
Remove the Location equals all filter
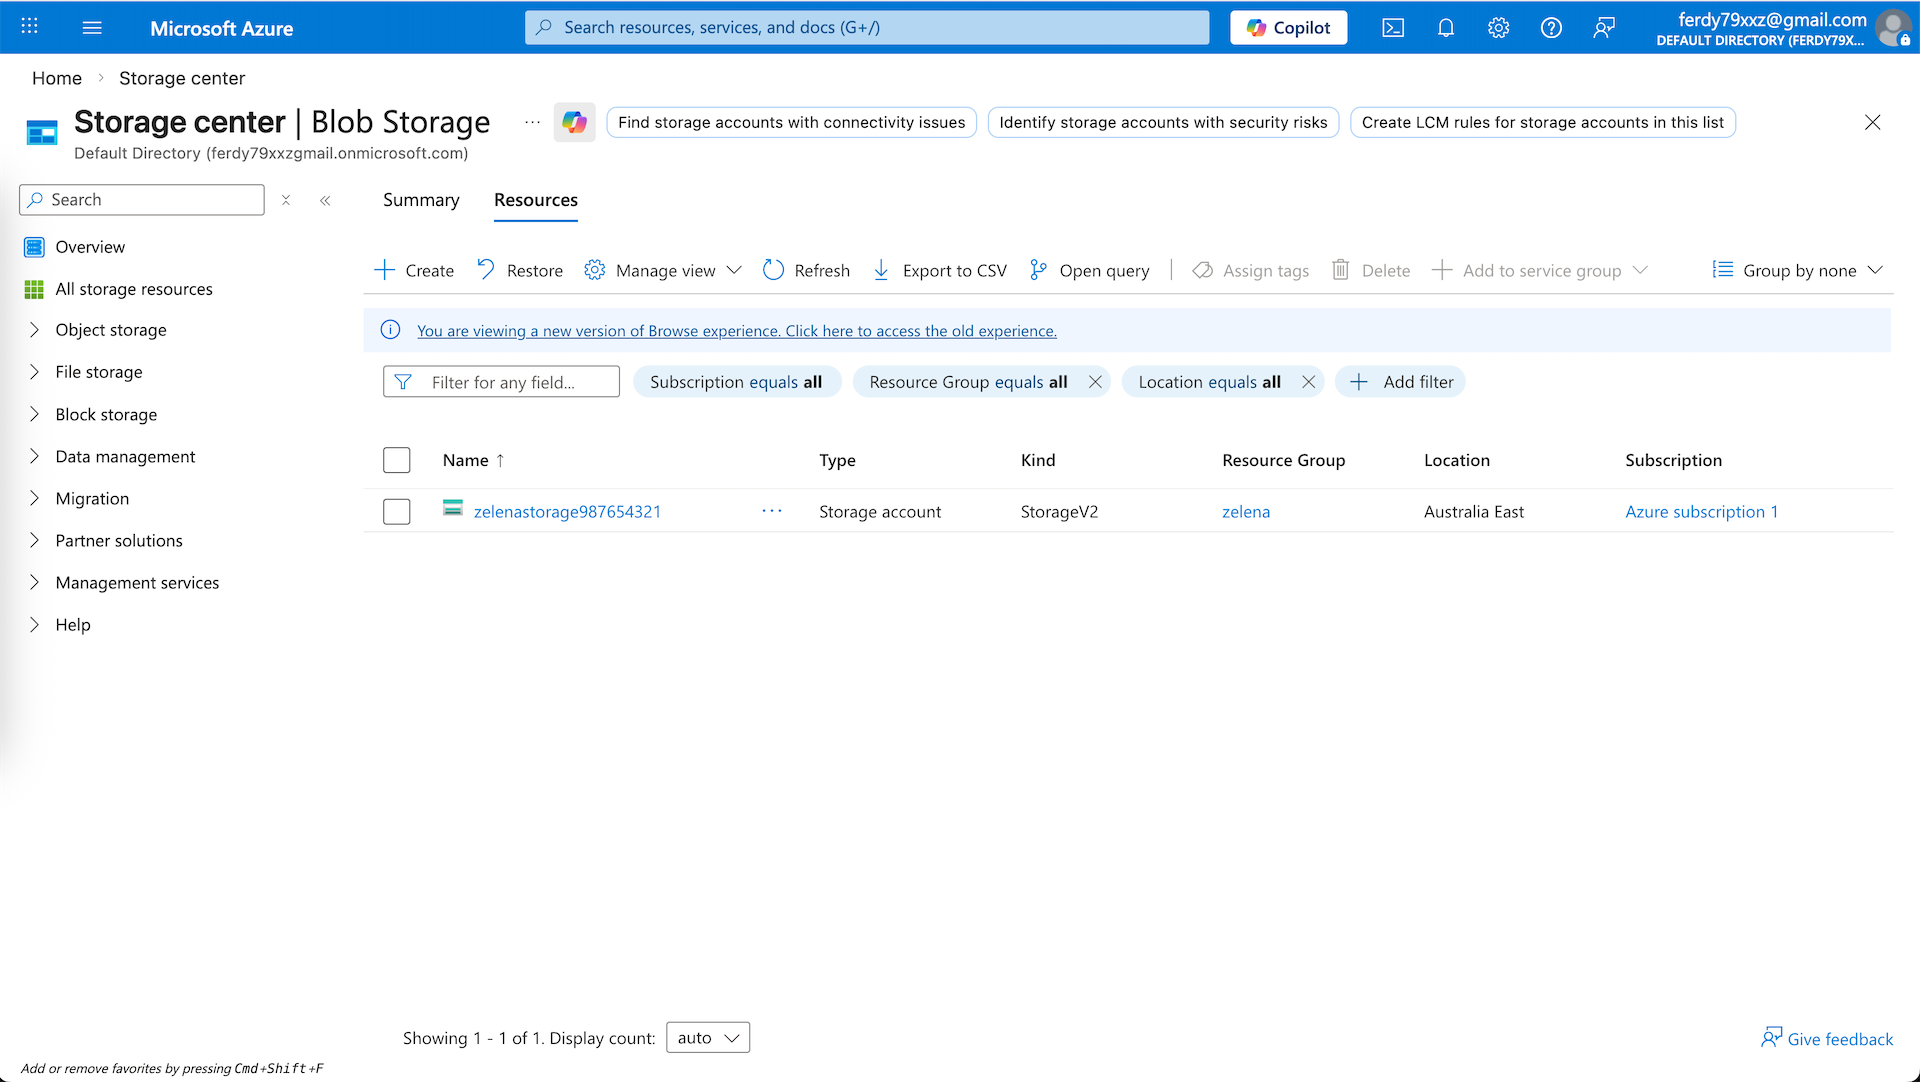point(1308,382)
